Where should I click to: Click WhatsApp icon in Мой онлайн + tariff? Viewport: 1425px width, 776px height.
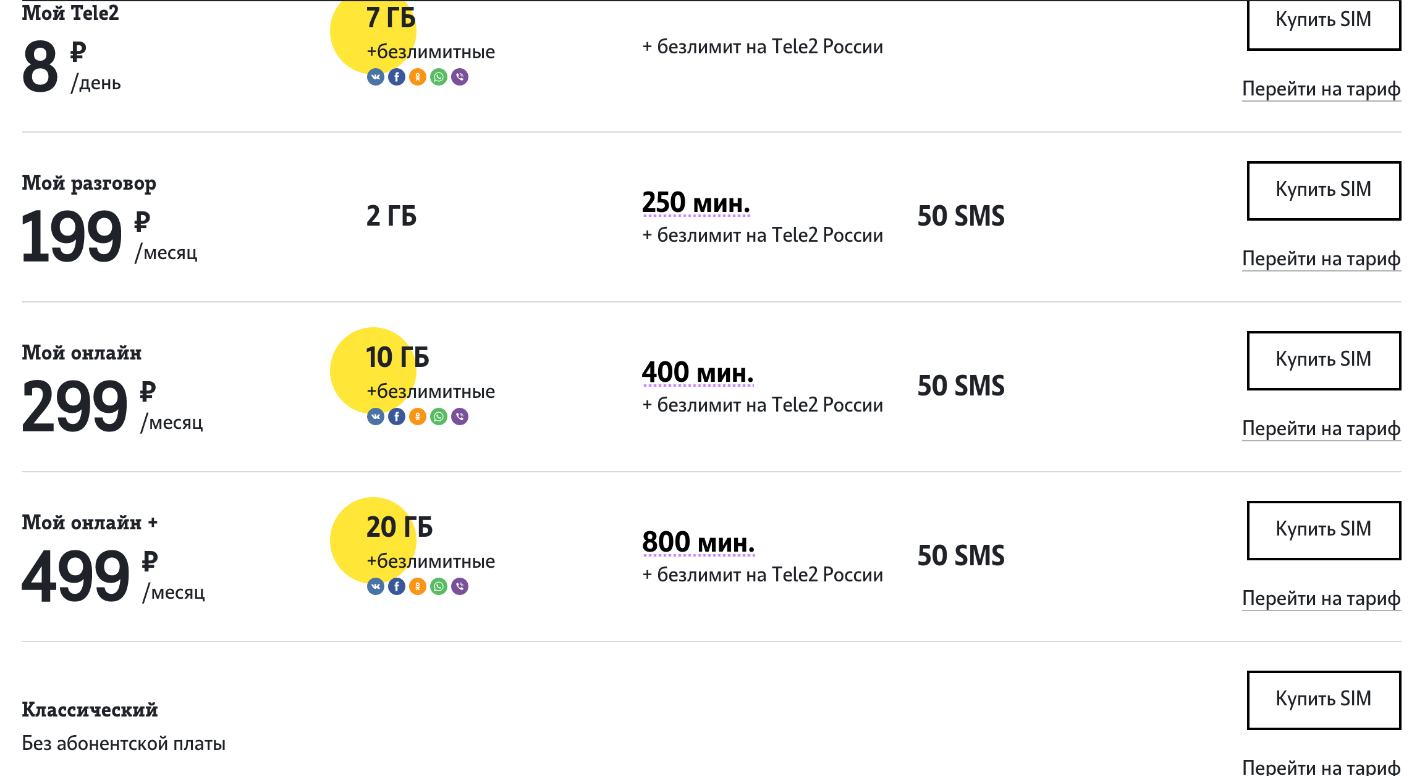[x=439, y=587]
